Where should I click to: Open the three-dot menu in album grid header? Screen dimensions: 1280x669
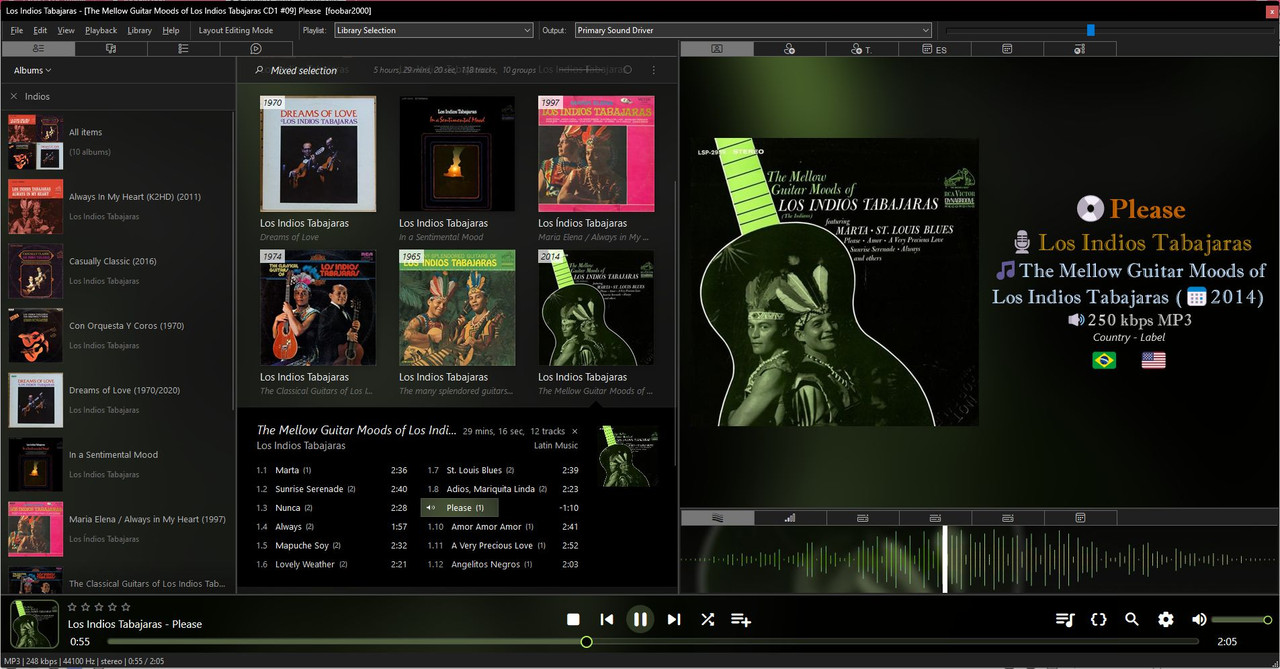coord(654,70)
